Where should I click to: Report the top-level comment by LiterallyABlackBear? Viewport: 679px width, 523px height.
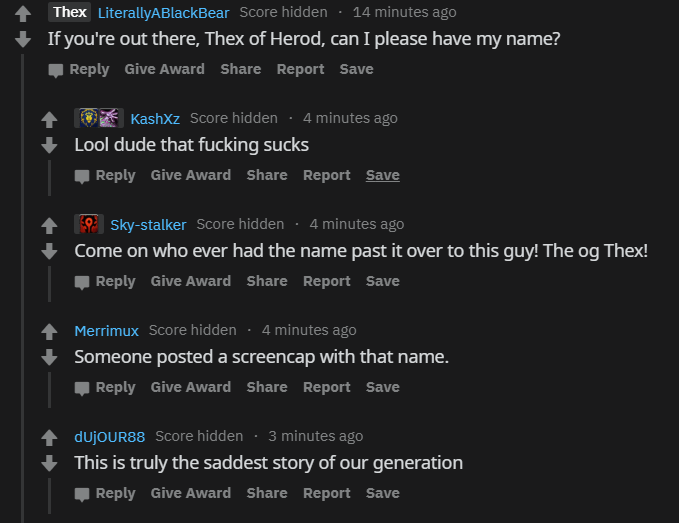(300, 69)
